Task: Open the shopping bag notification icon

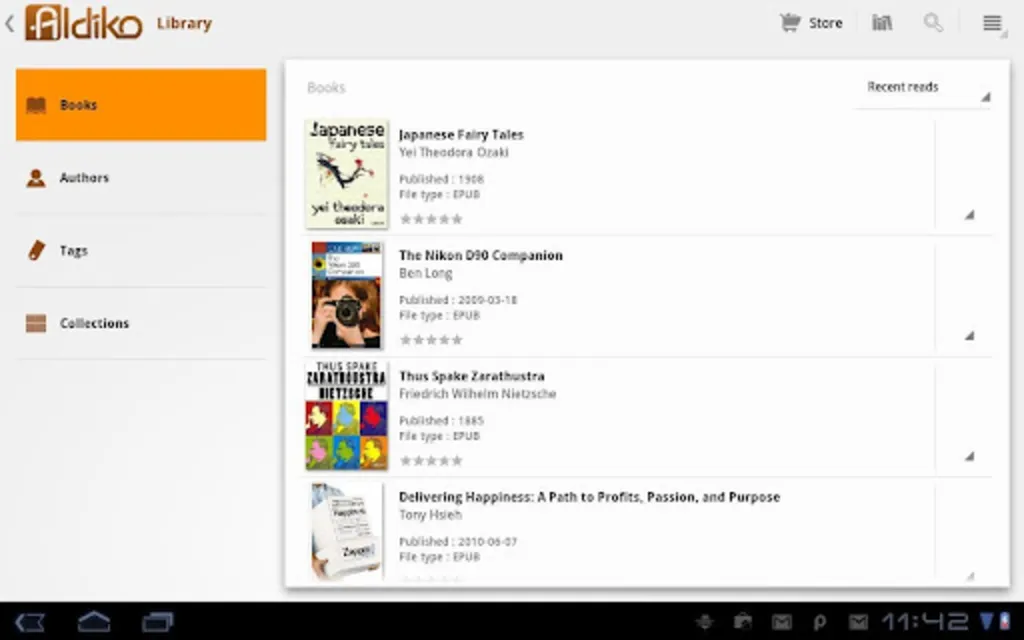Action: pos(743,622)
